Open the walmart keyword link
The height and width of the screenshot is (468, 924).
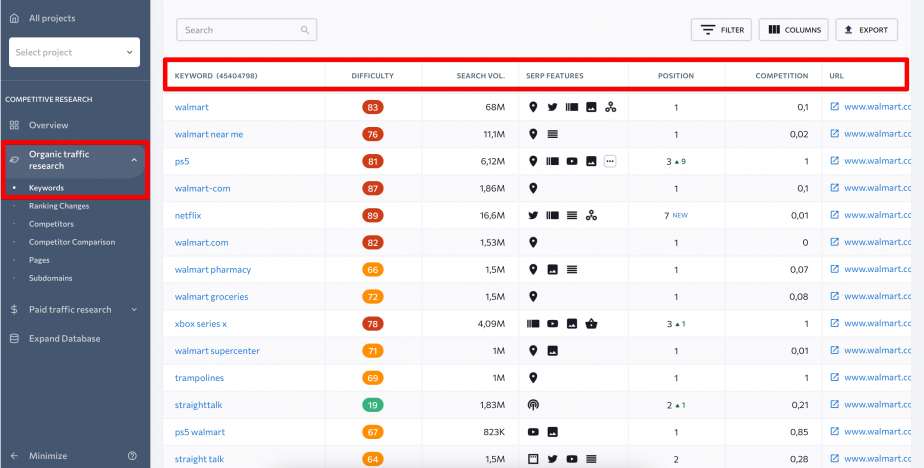point(192,107)
